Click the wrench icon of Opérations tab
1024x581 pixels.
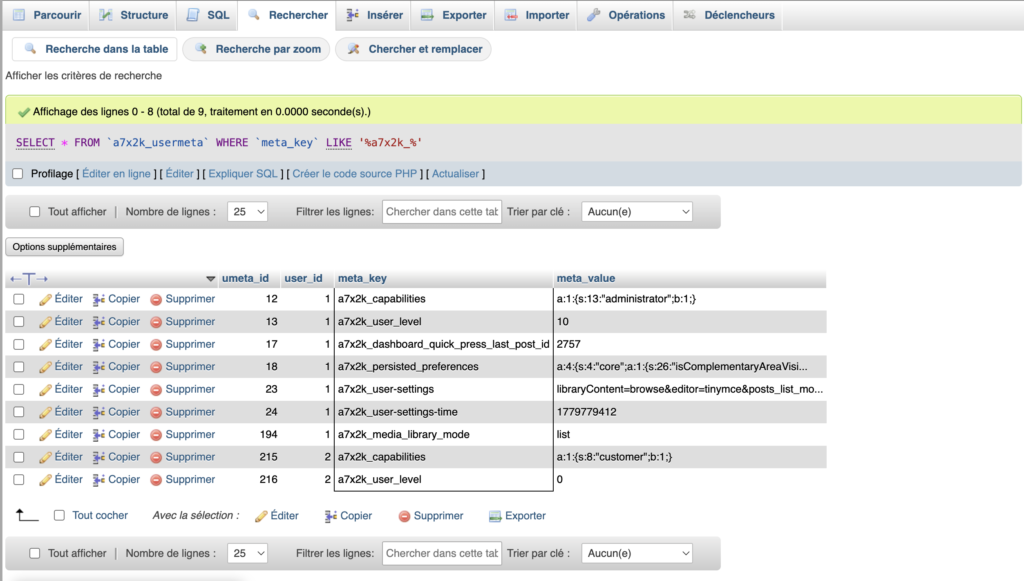594,15
